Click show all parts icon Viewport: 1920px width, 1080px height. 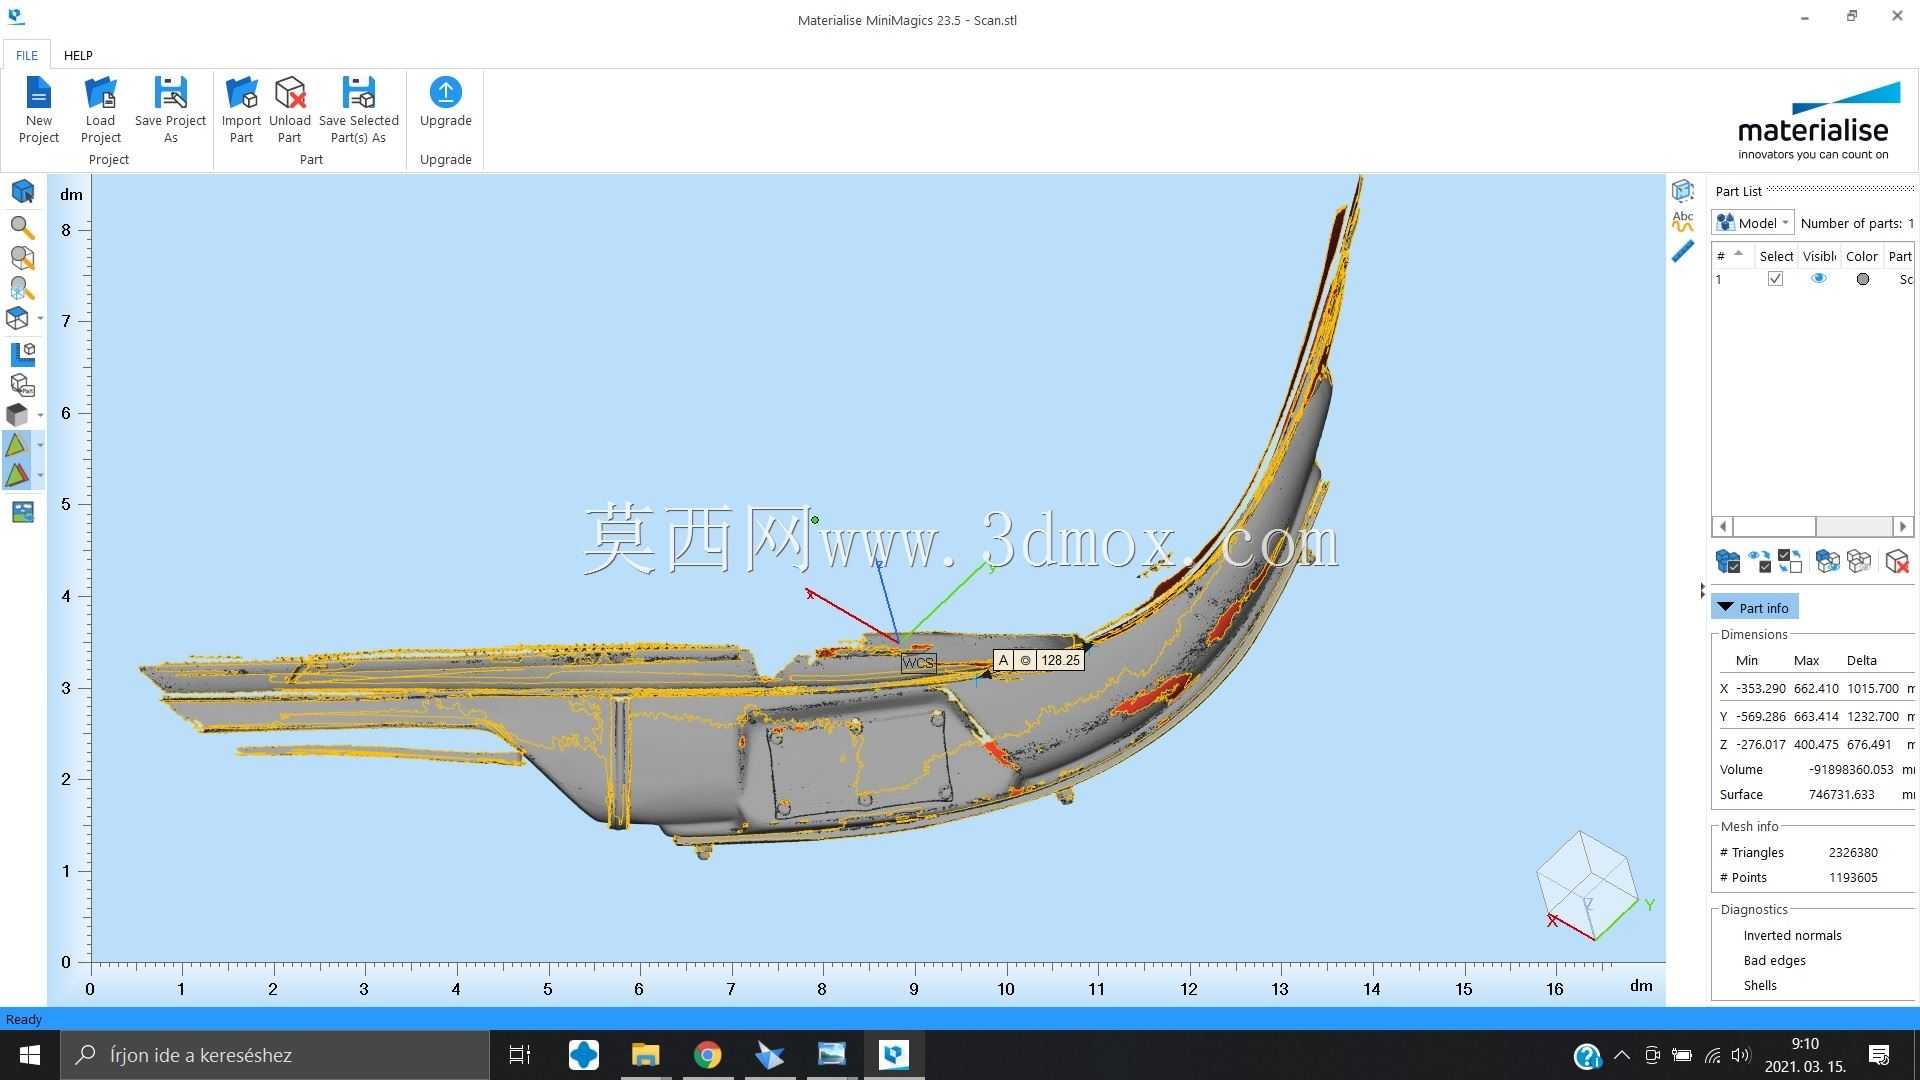[1827, 561]
